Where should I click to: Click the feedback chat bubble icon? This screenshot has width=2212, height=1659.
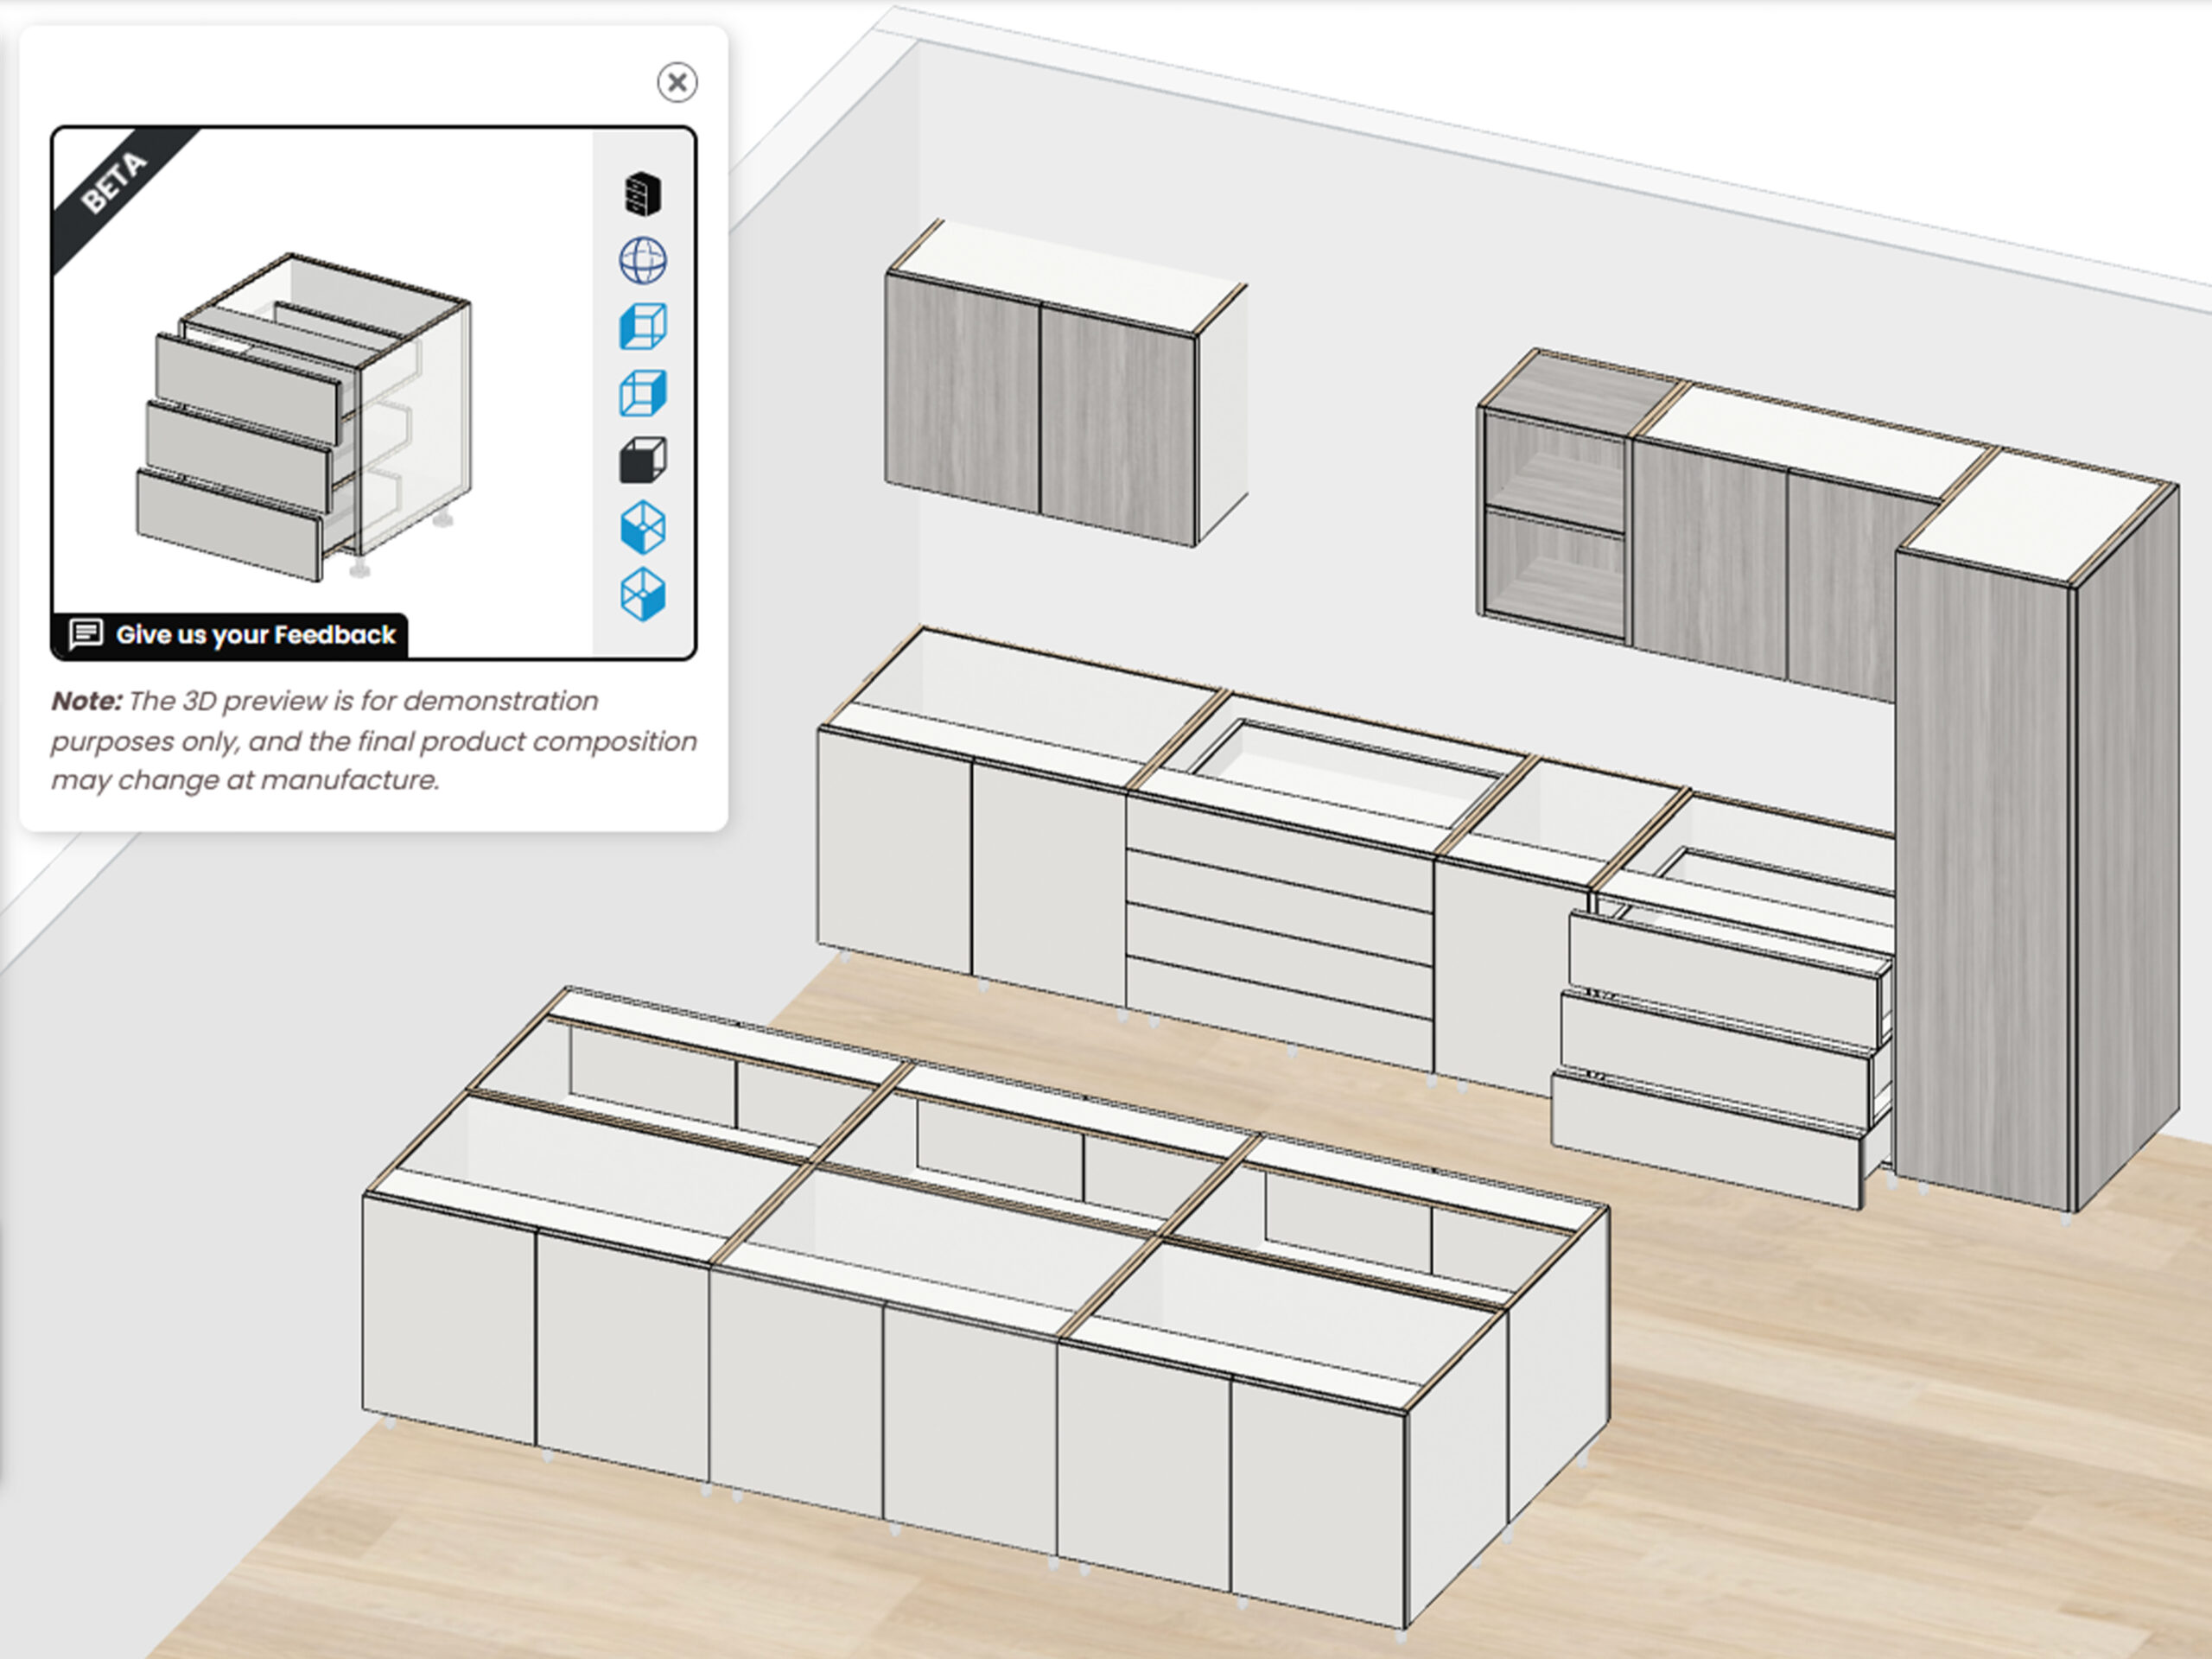86,634
